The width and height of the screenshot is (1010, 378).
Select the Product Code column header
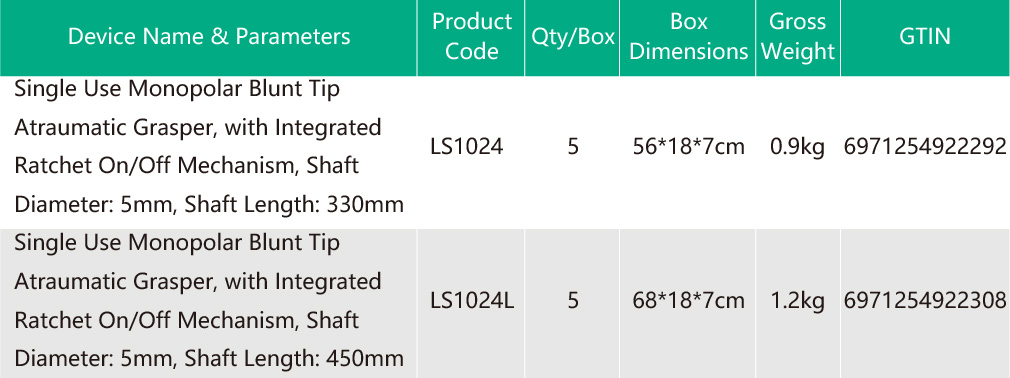coord(472,37)
